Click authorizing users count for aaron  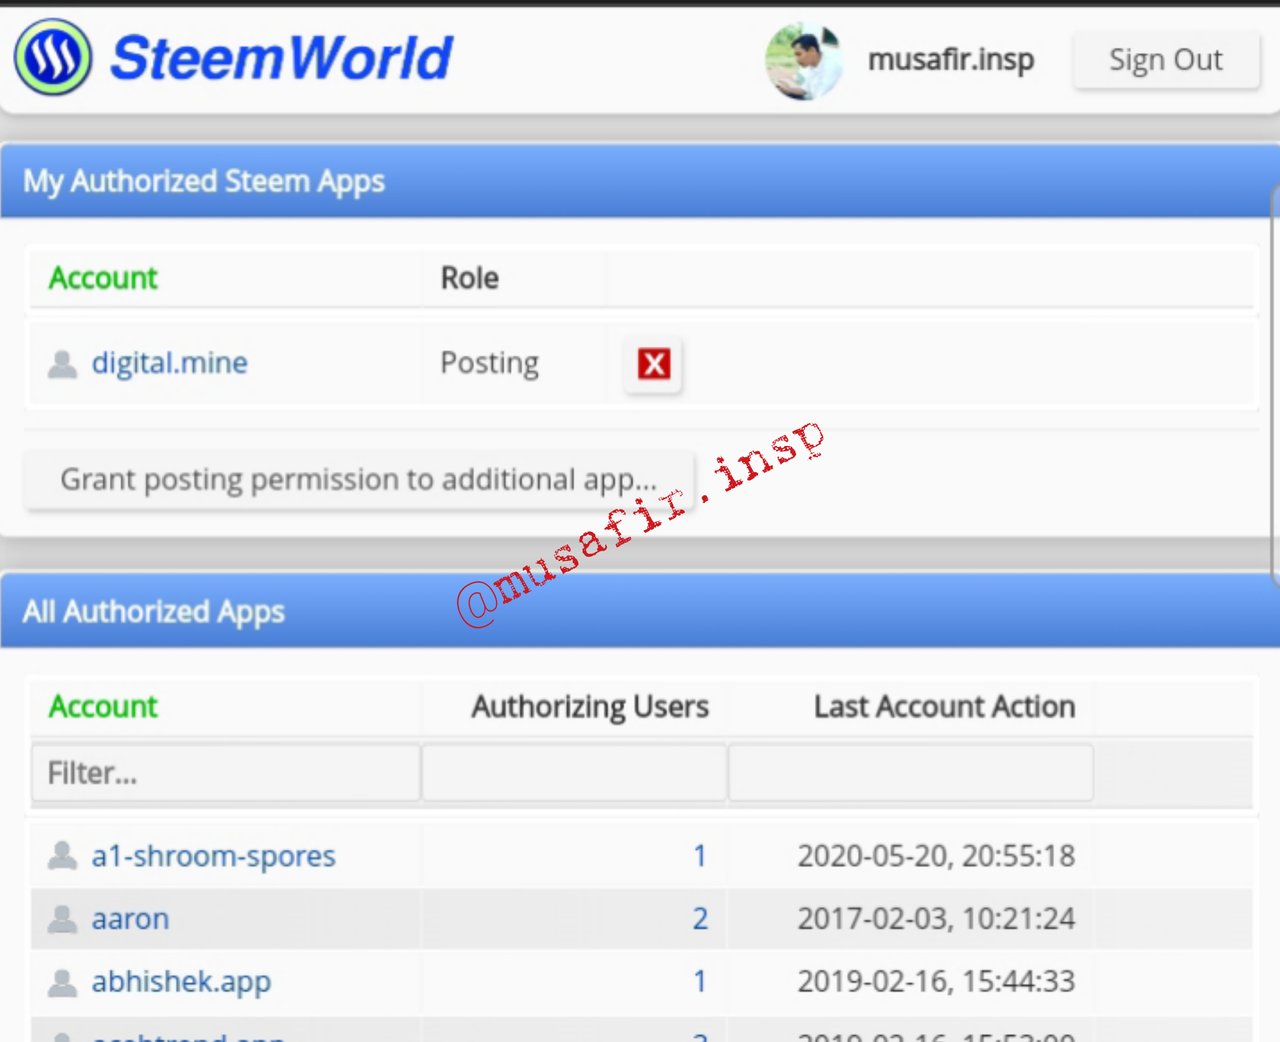700,919
